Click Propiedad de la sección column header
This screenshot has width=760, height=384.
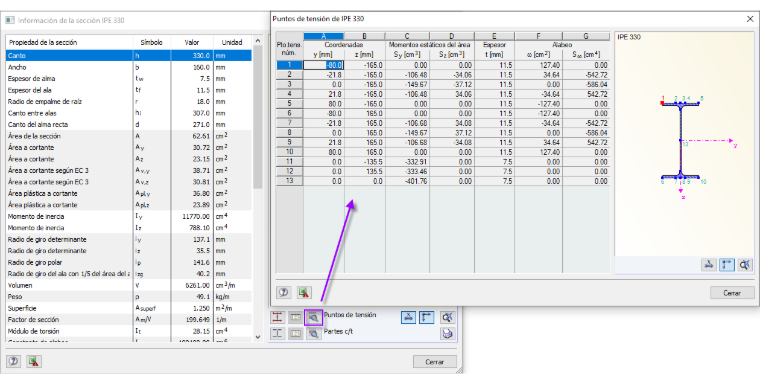tap(69, 43)
